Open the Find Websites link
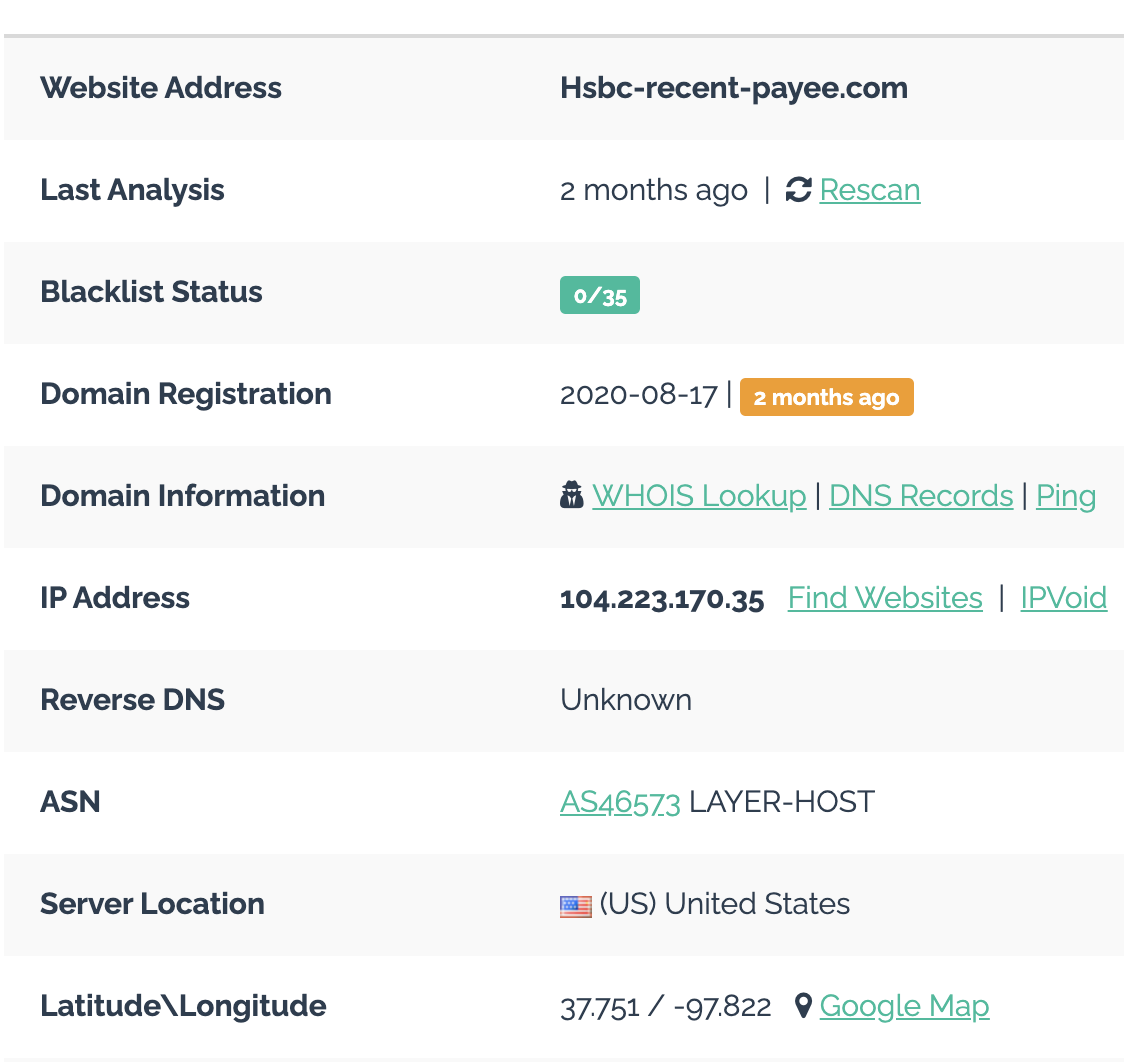Image resolution: width=1124 pixels, height=1062 pixels. pyautogui.click(x=885, y=598)
